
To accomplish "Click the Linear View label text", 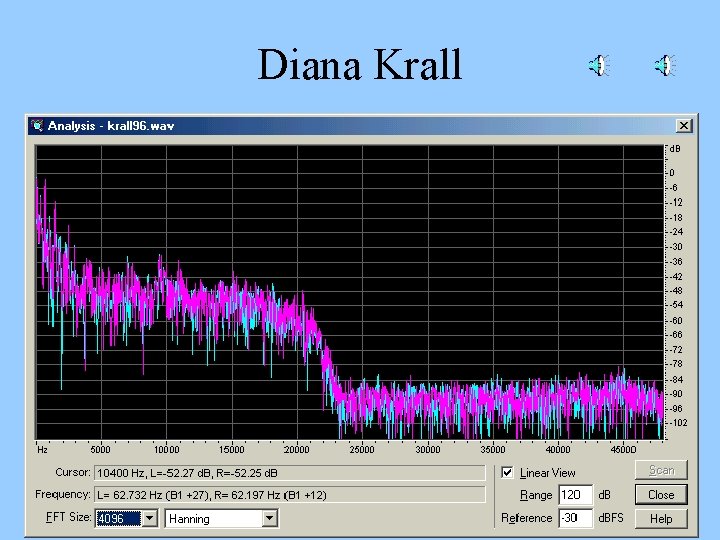I will click(x=547, y=473).
